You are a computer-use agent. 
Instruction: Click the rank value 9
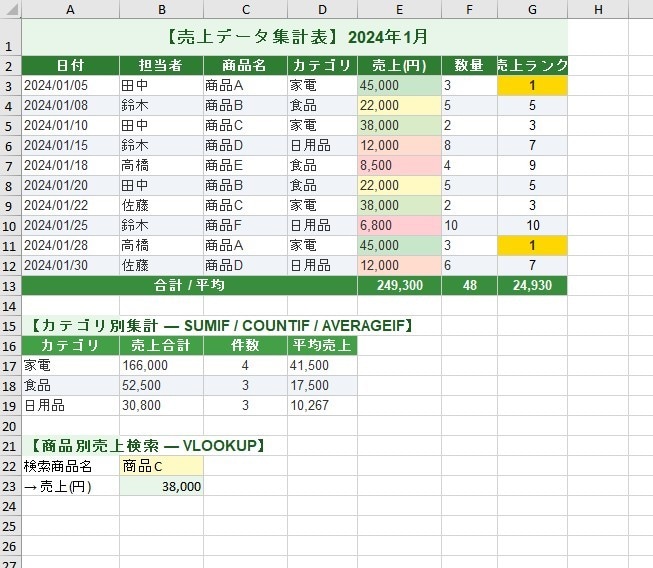pos(532,165)
